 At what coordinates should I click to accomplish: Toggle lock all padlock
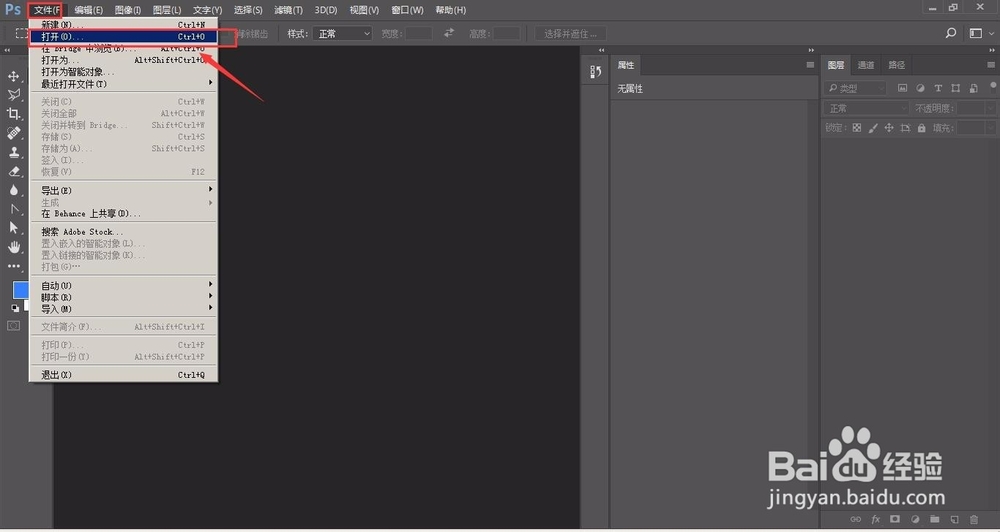[922, 128]
